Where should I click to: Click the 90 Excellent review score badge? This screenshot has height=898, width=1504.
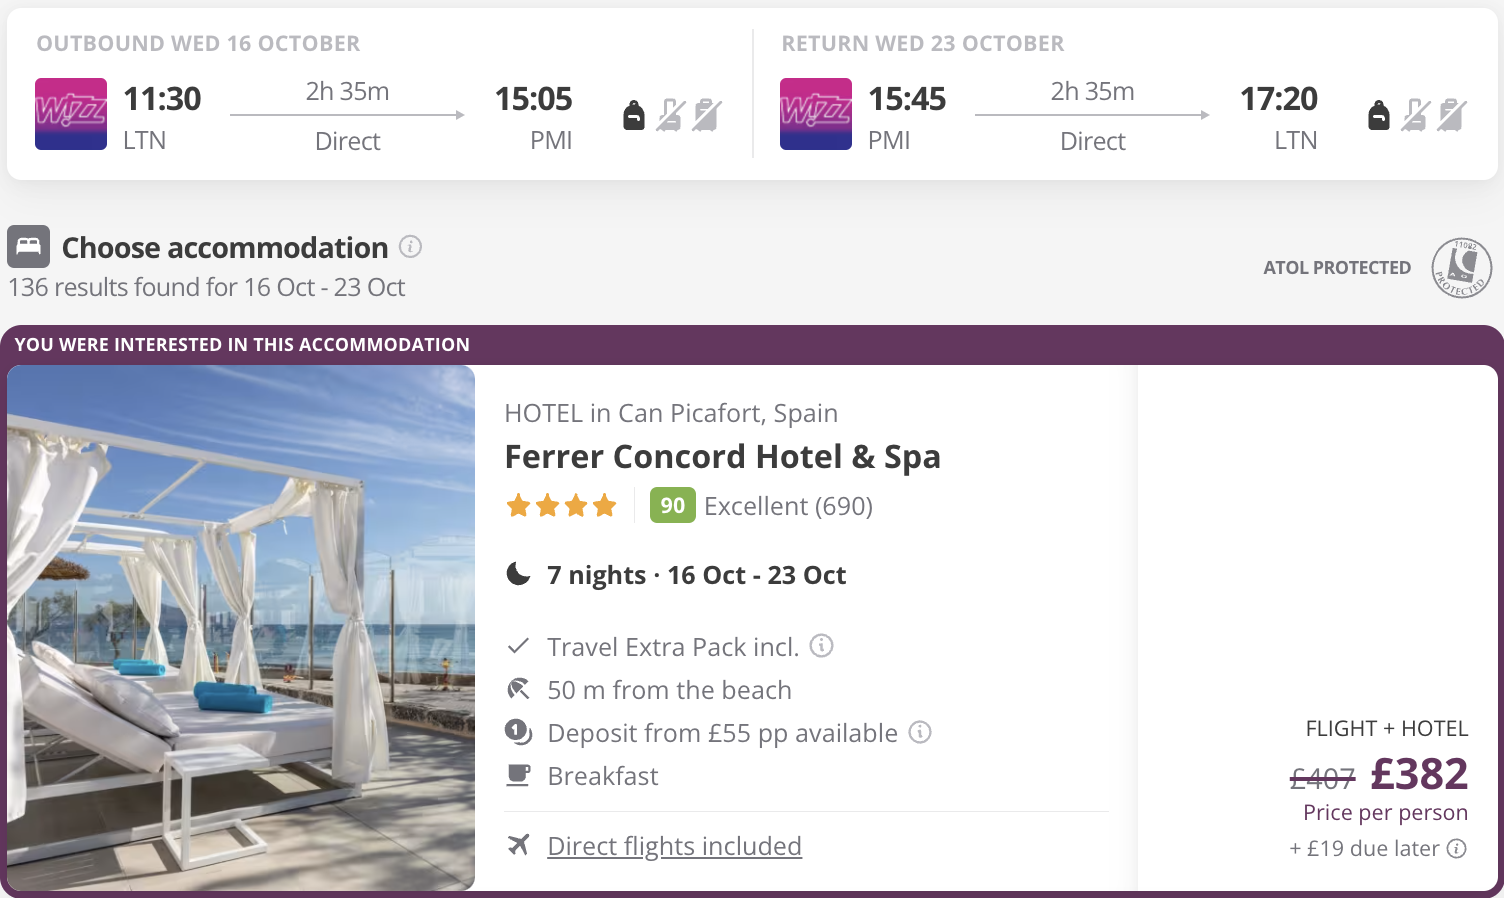coord(672,506)
